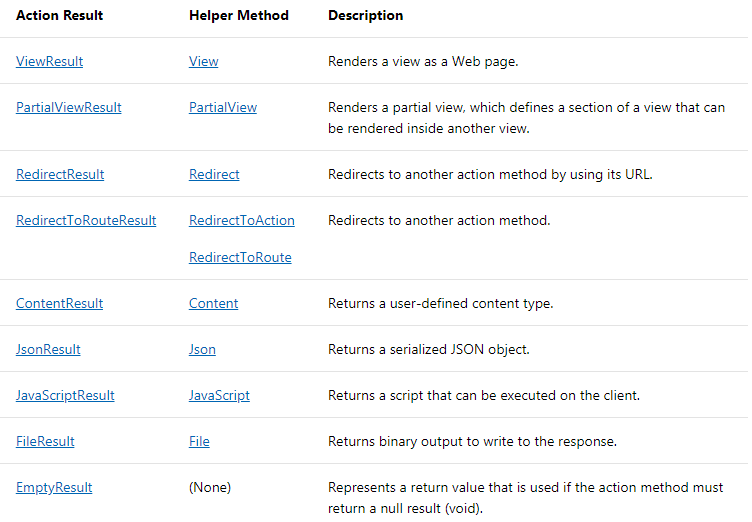Follow the EmptyResult link

54,487
